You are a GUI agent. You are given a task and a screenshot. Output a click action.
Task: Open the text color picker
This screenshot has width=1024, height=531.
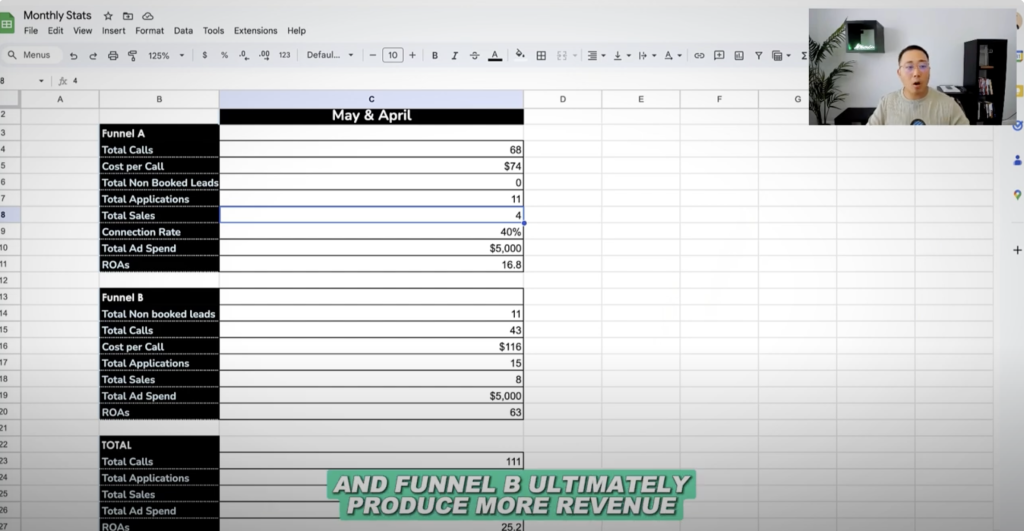click(x=495, y=55)
